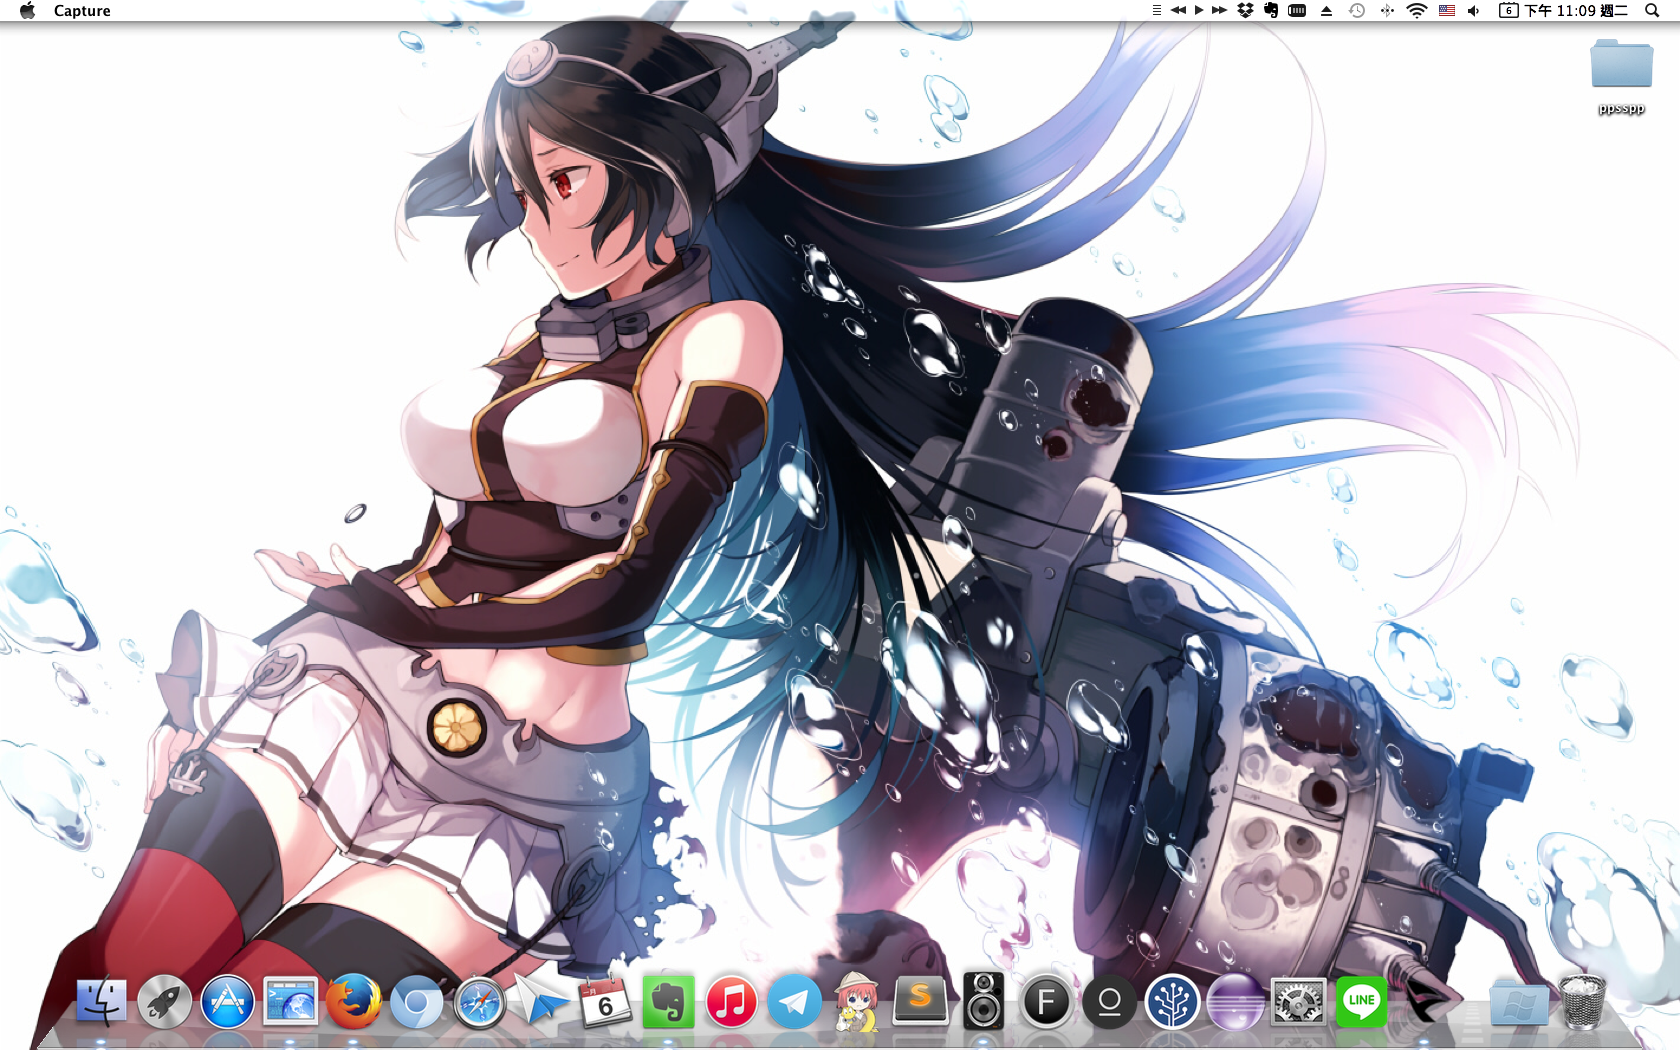The height and width of the screenshot is (1050, 1680).
Task: Launch SourceTree from the dock
Action: click(1172, 1002)
